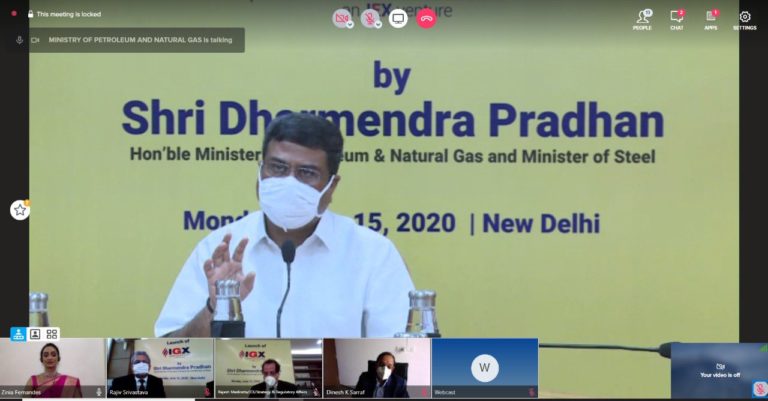
Task: Open the Apps panel
Action: pyautogui.click(x=711, y=20)
